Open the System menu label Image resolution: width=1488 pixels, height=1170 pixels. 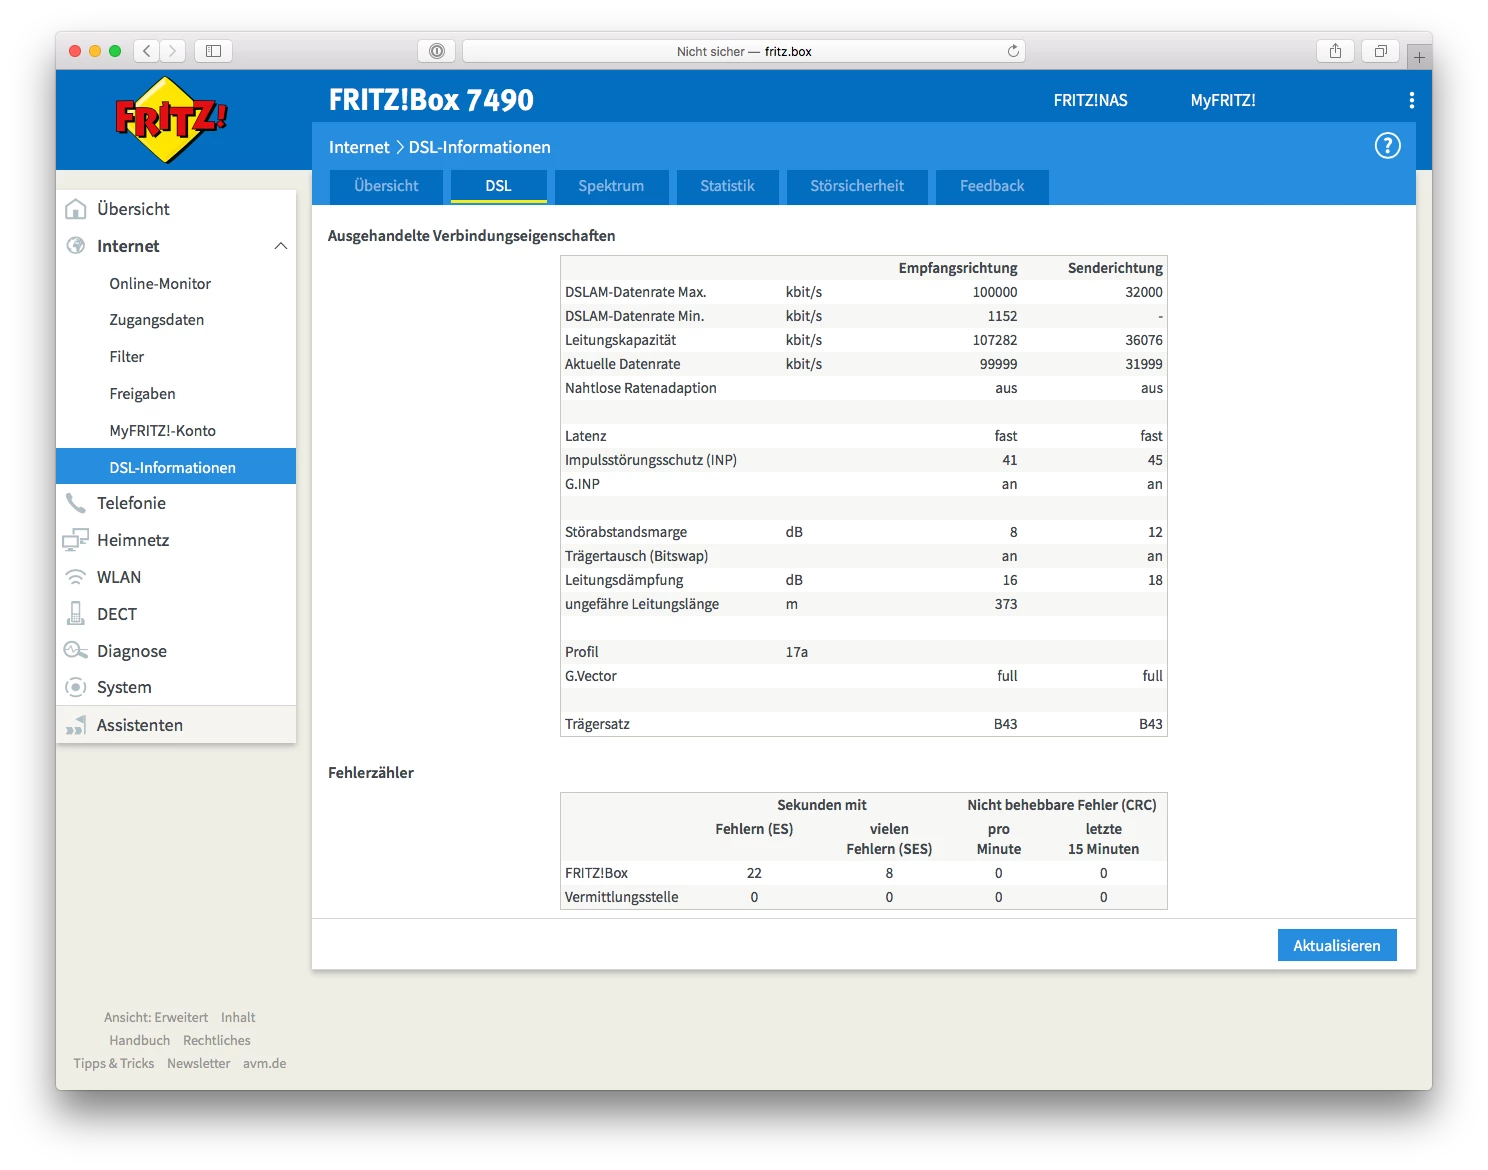click(x=124, y=688)
